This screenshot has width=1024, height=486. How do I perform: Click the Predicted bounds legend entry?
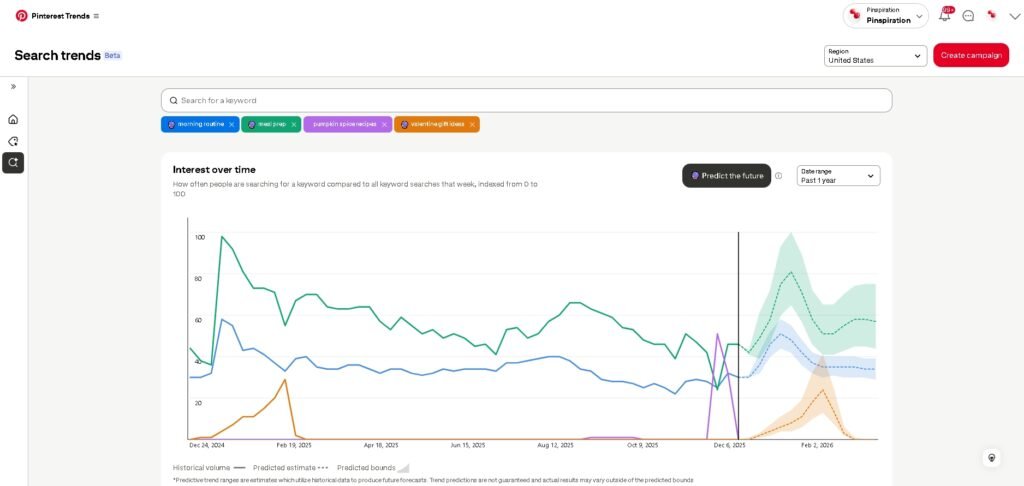(373, 468)
